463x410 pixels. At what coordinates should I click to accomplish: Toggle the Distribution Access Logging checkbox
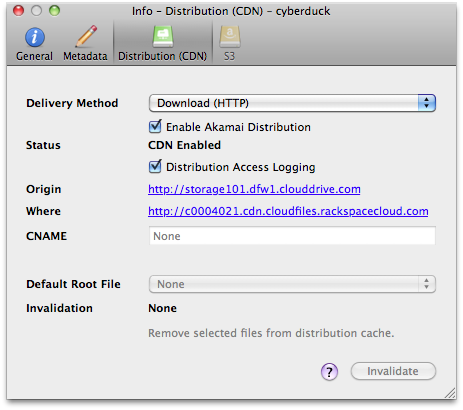click(155, 167)
